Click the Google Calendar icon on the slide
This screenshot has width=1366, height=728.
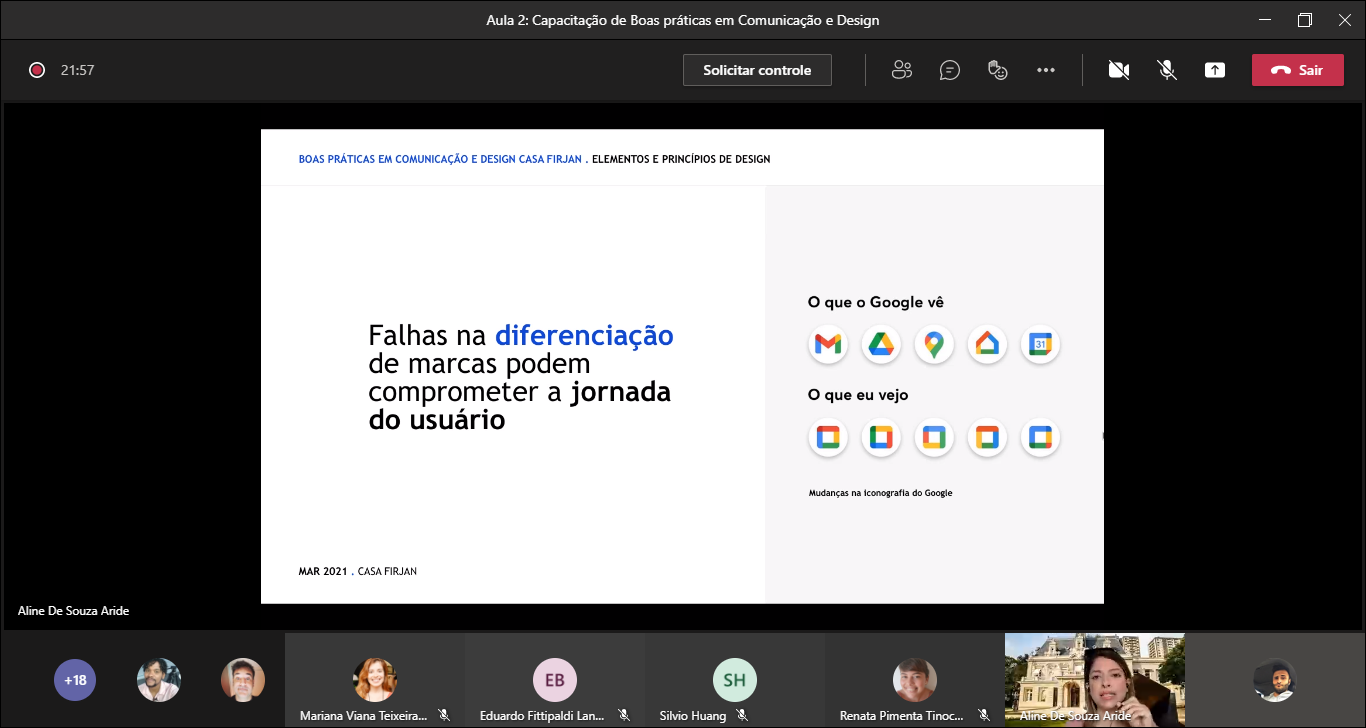(1040, 345)
